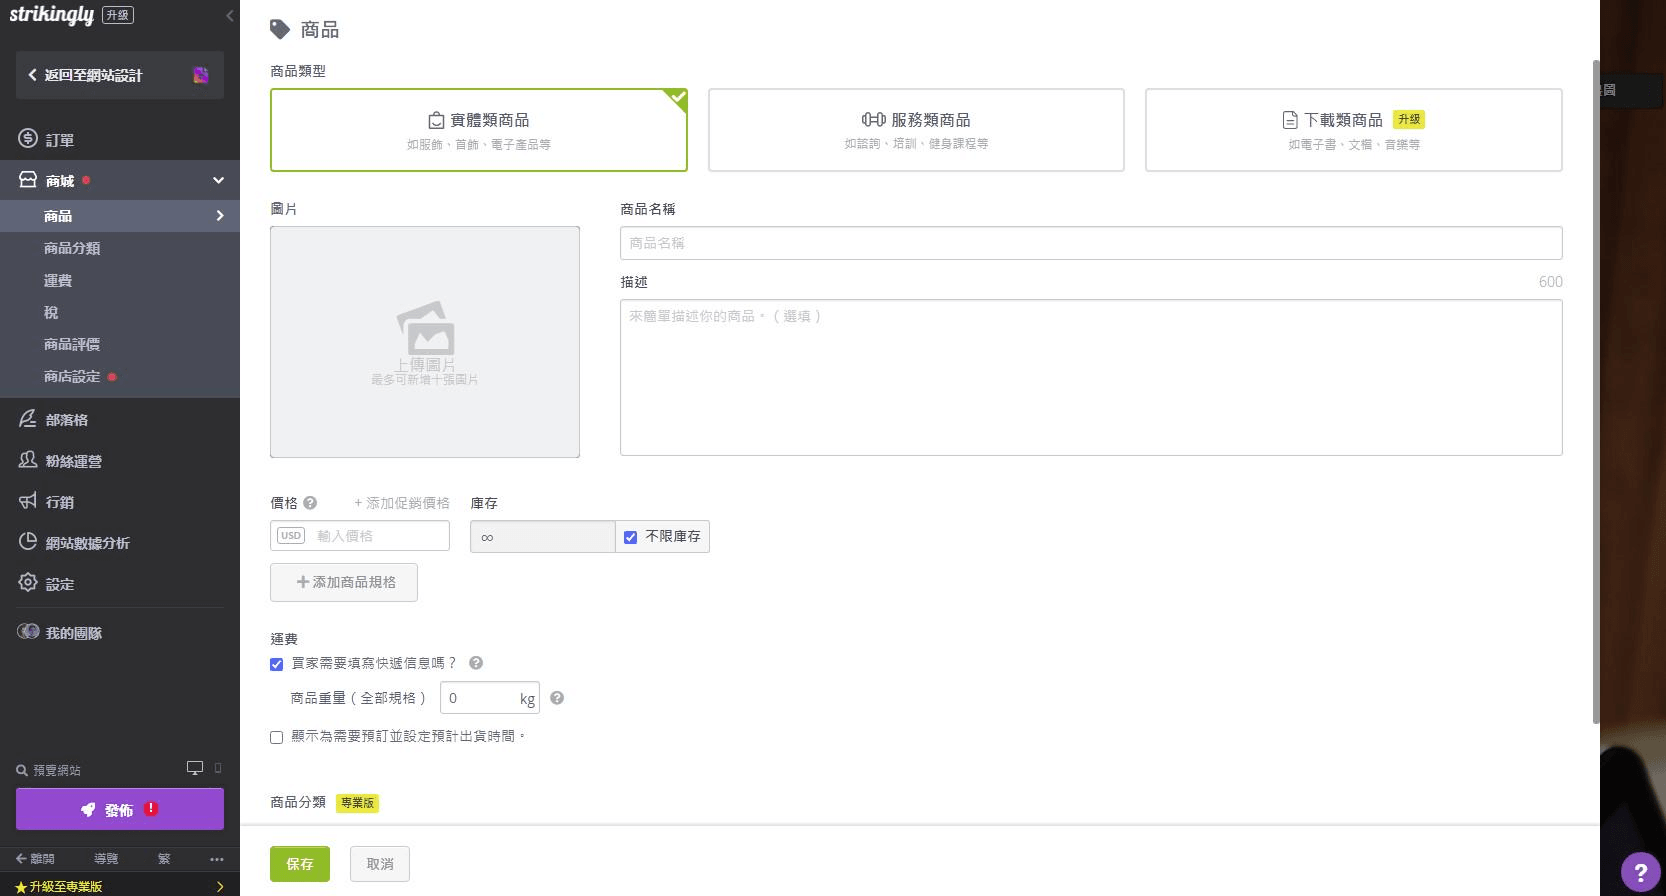Switch language via 繁

click(x=164, y=859)
